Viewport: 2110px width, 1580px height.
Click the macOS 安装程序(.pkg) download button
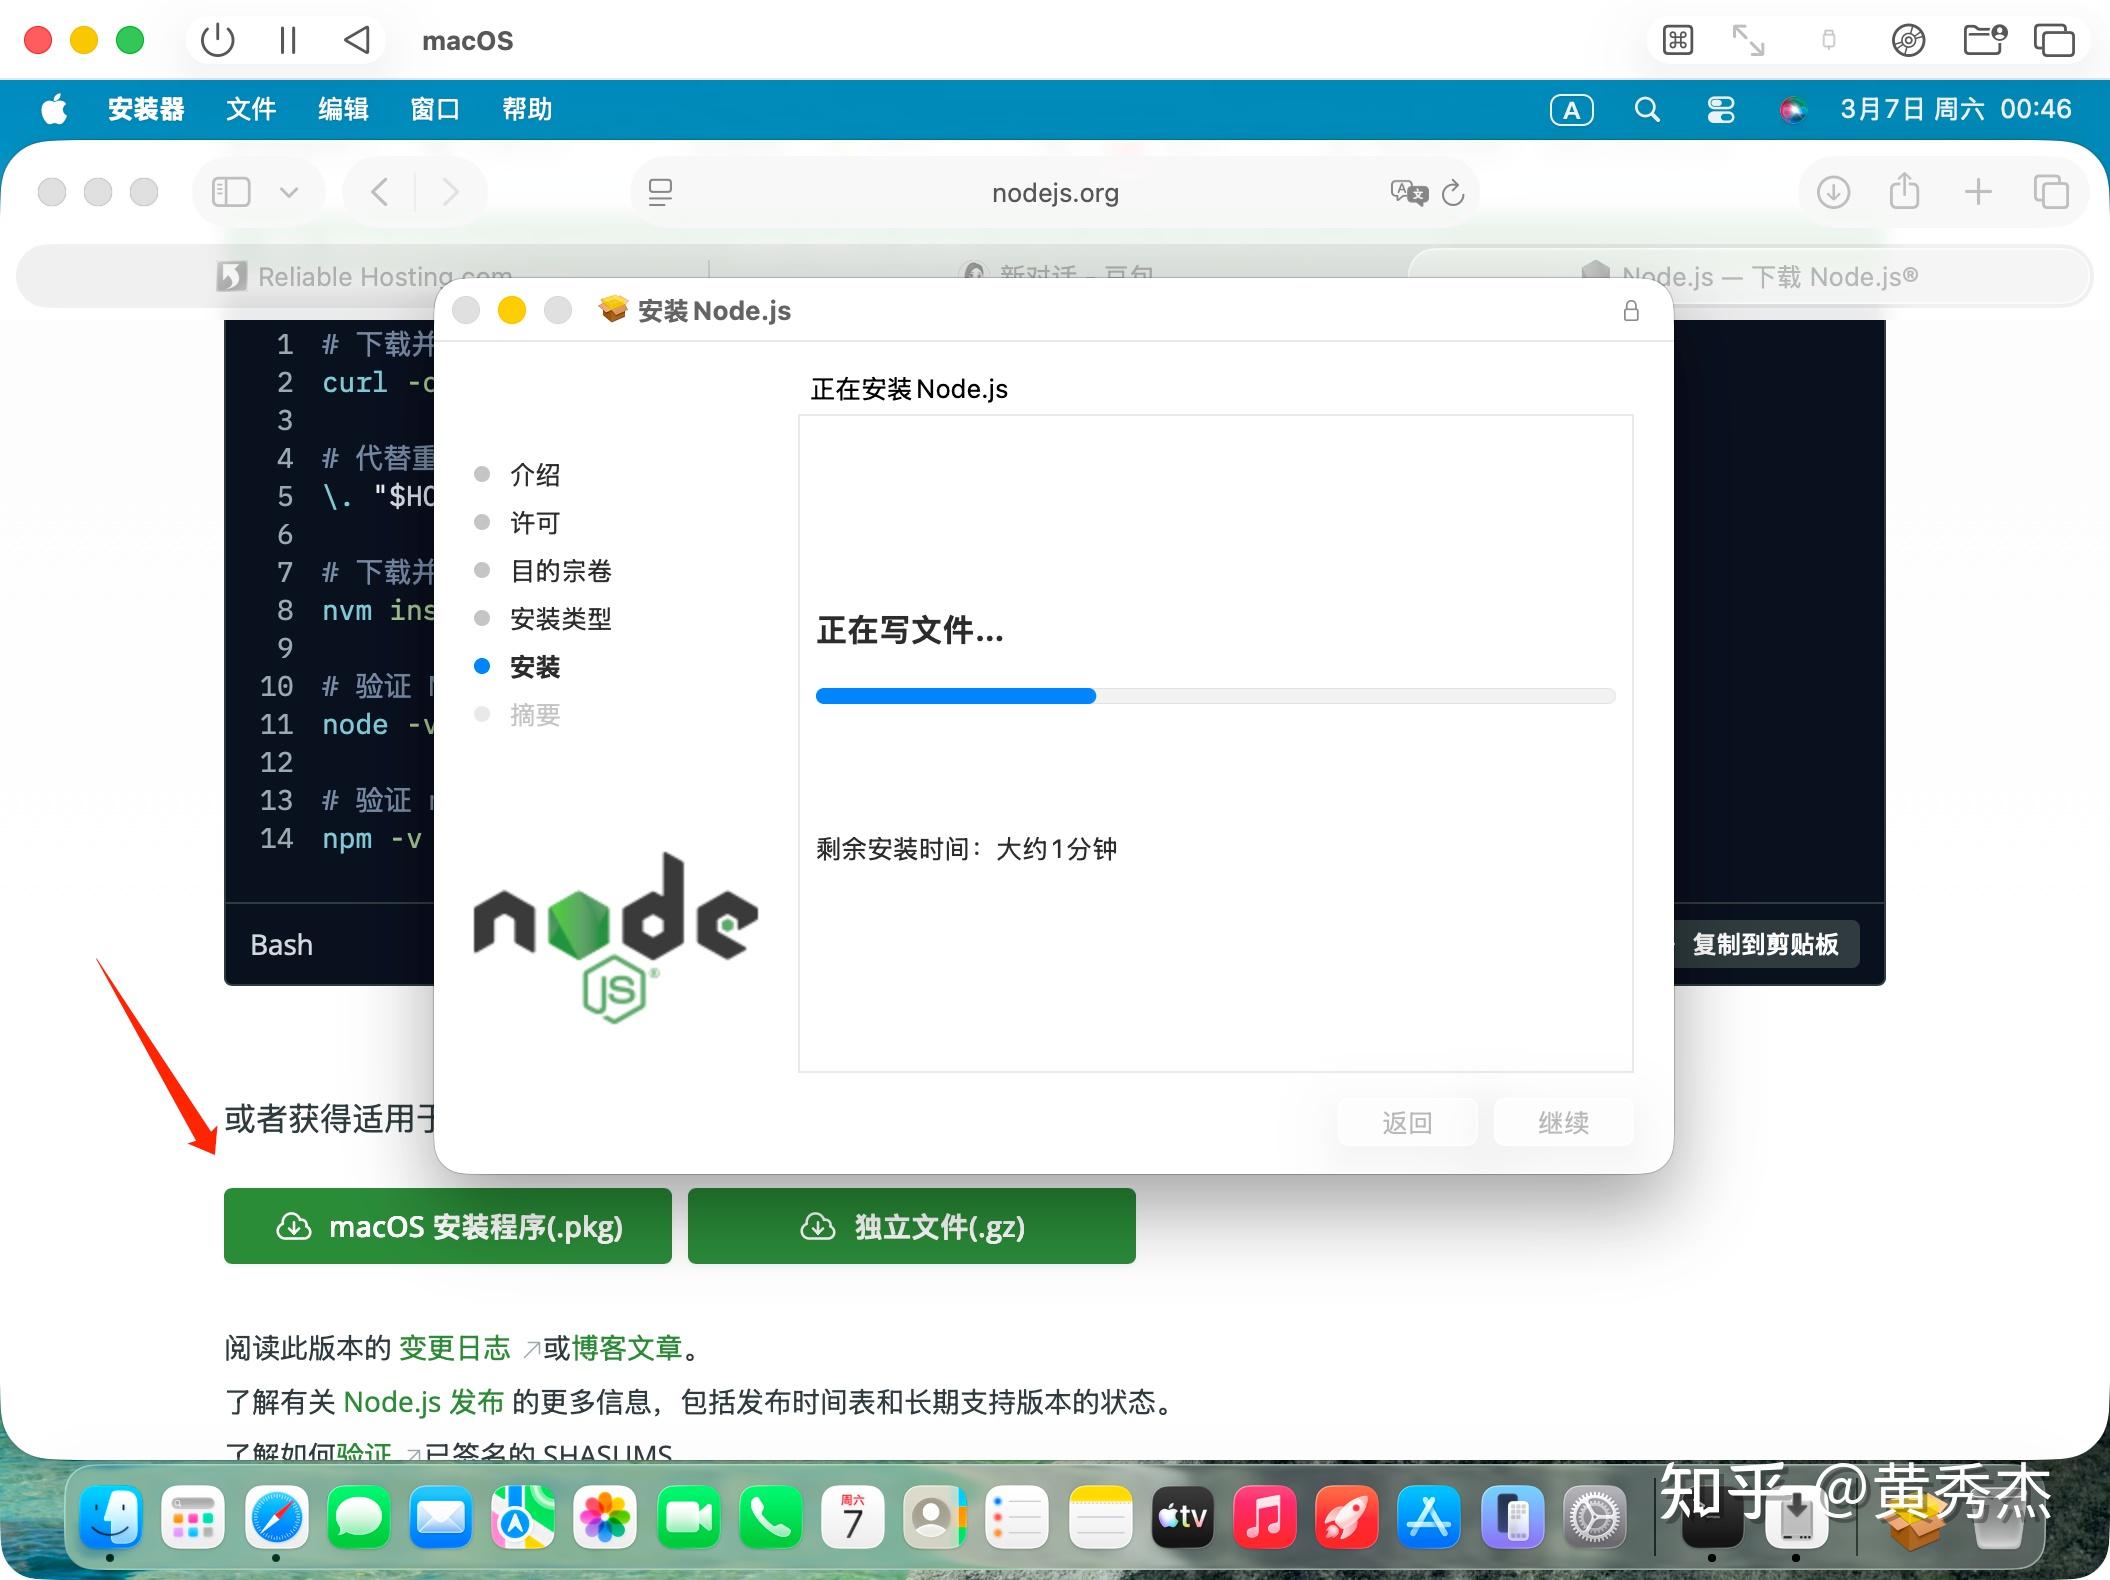(x=448, y=1226)
